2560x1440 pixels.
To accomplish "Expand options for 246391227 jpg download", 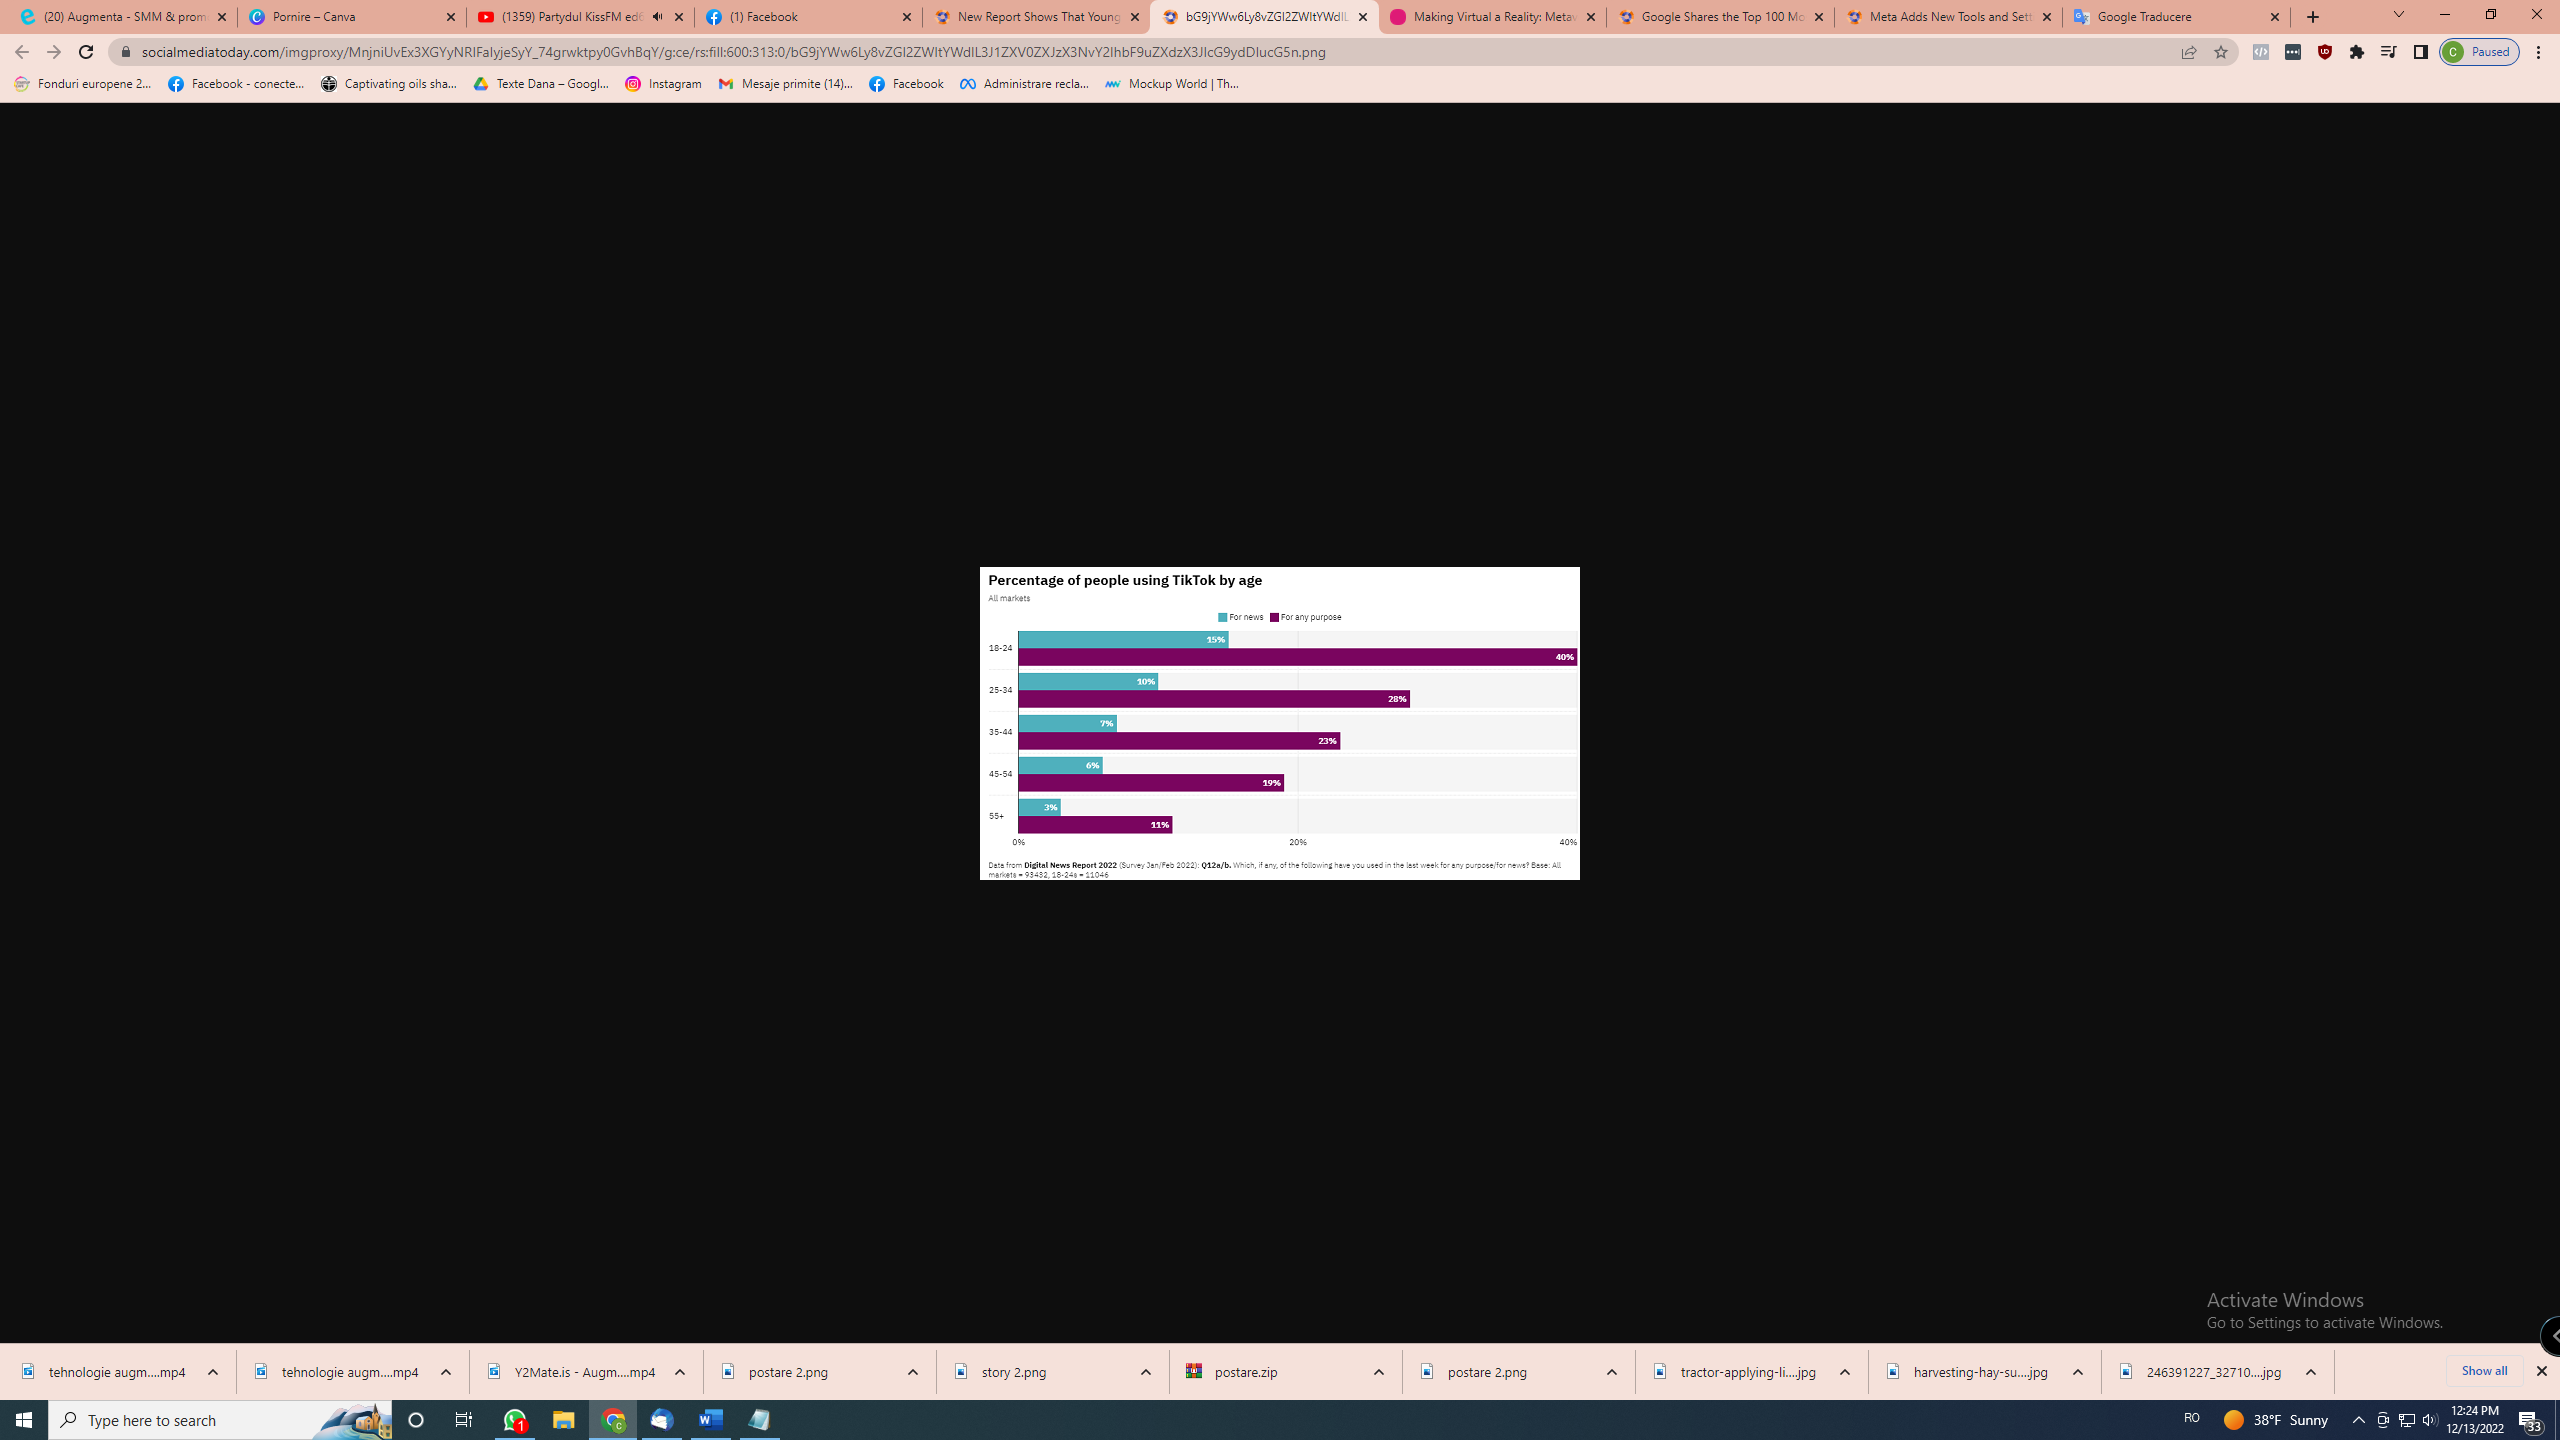I will pos(2311,1372).
